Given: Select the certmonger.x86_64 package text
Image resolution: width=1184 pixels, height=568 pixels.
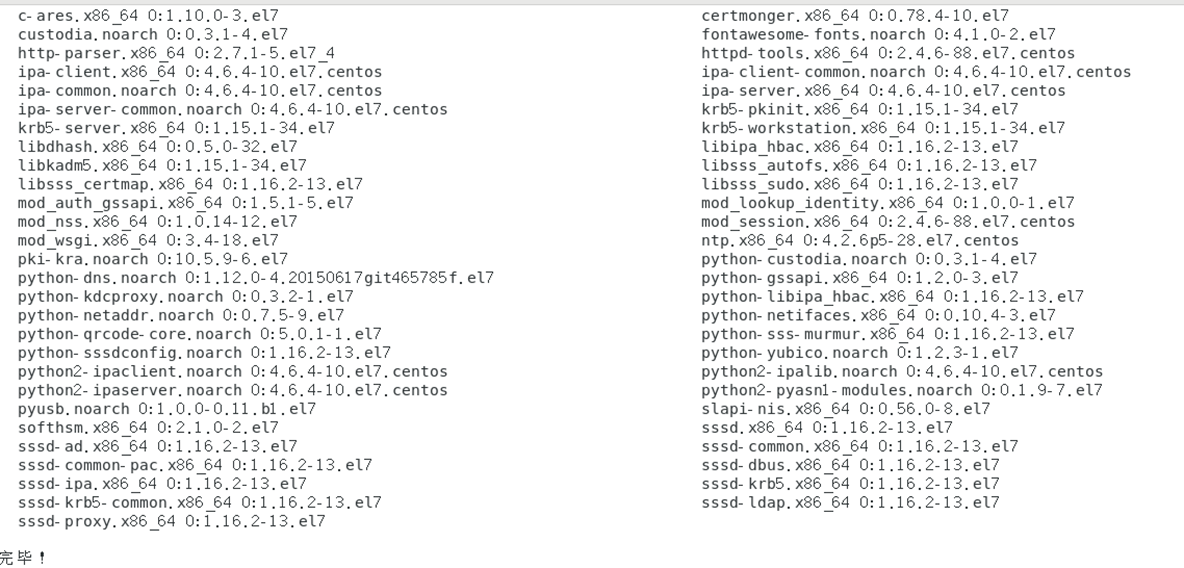Looking at the screenshot, I should pos(855,16).
